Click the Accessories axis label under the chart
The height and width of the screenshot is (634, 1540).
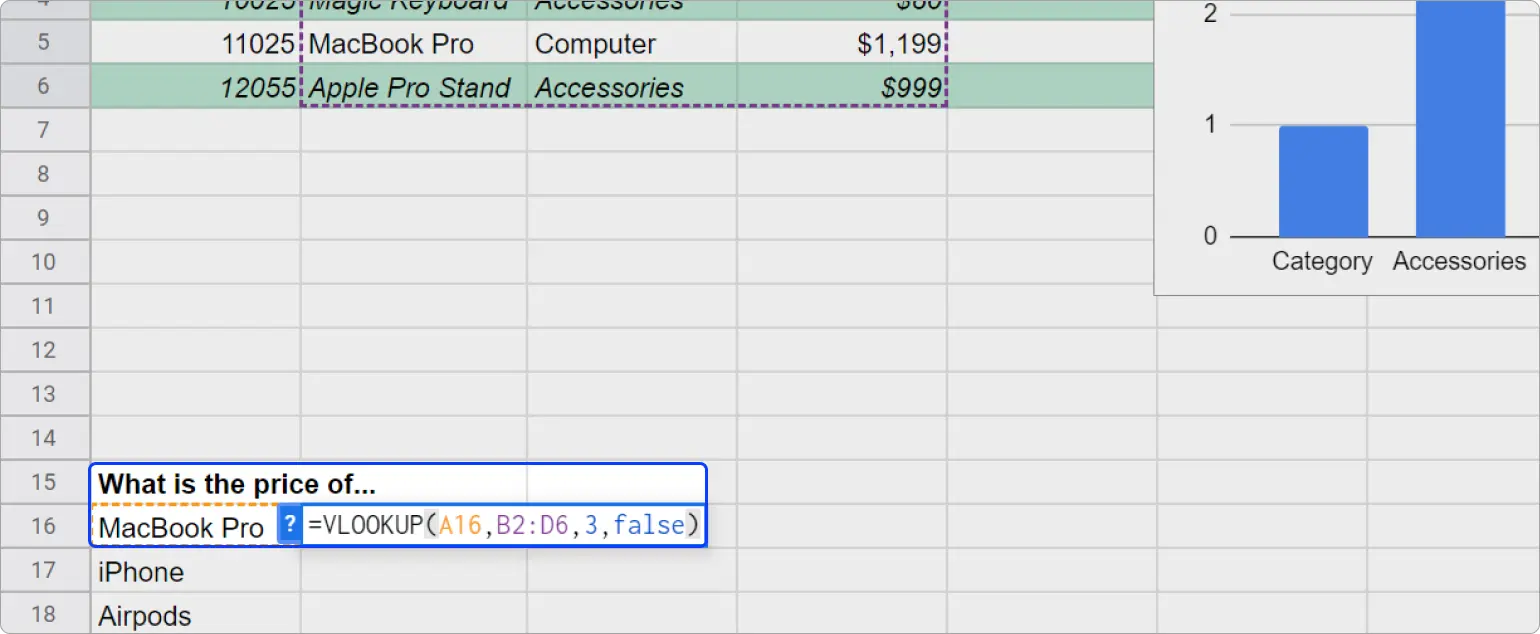pyautogui.click(x=1459, y=261)
